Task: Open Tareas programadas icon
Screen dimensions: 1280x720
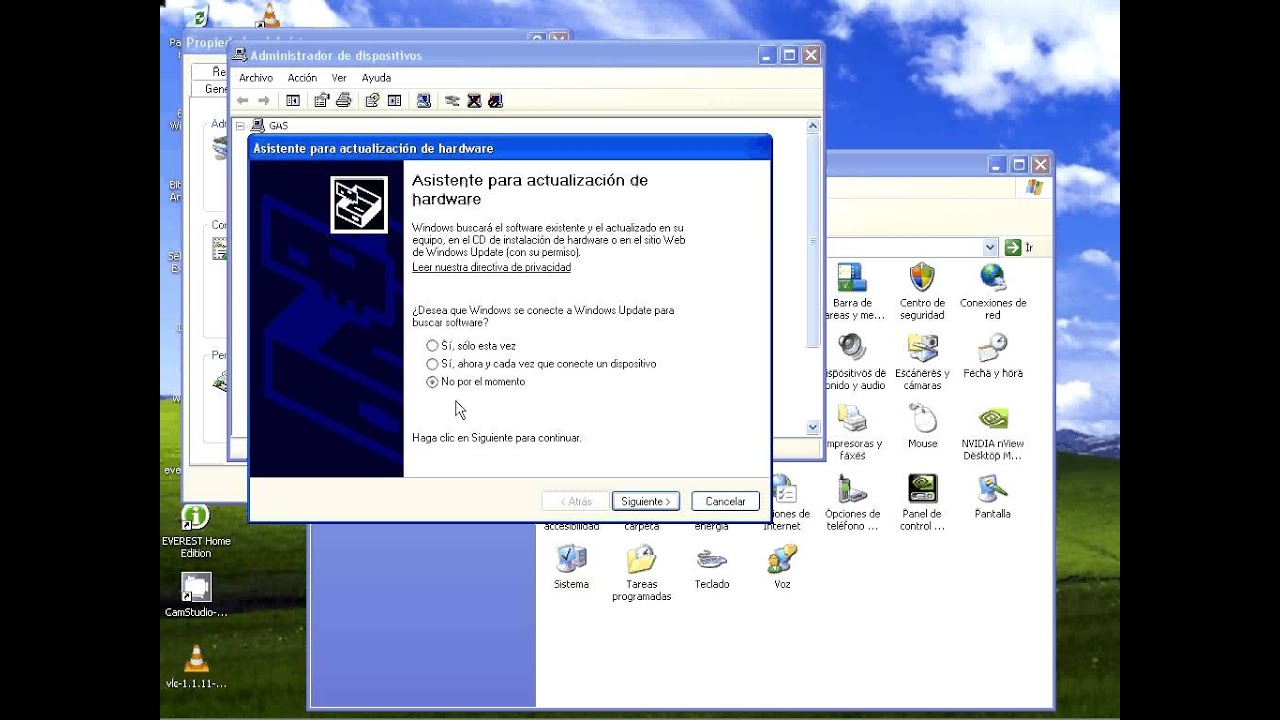Action: point(641,572)
